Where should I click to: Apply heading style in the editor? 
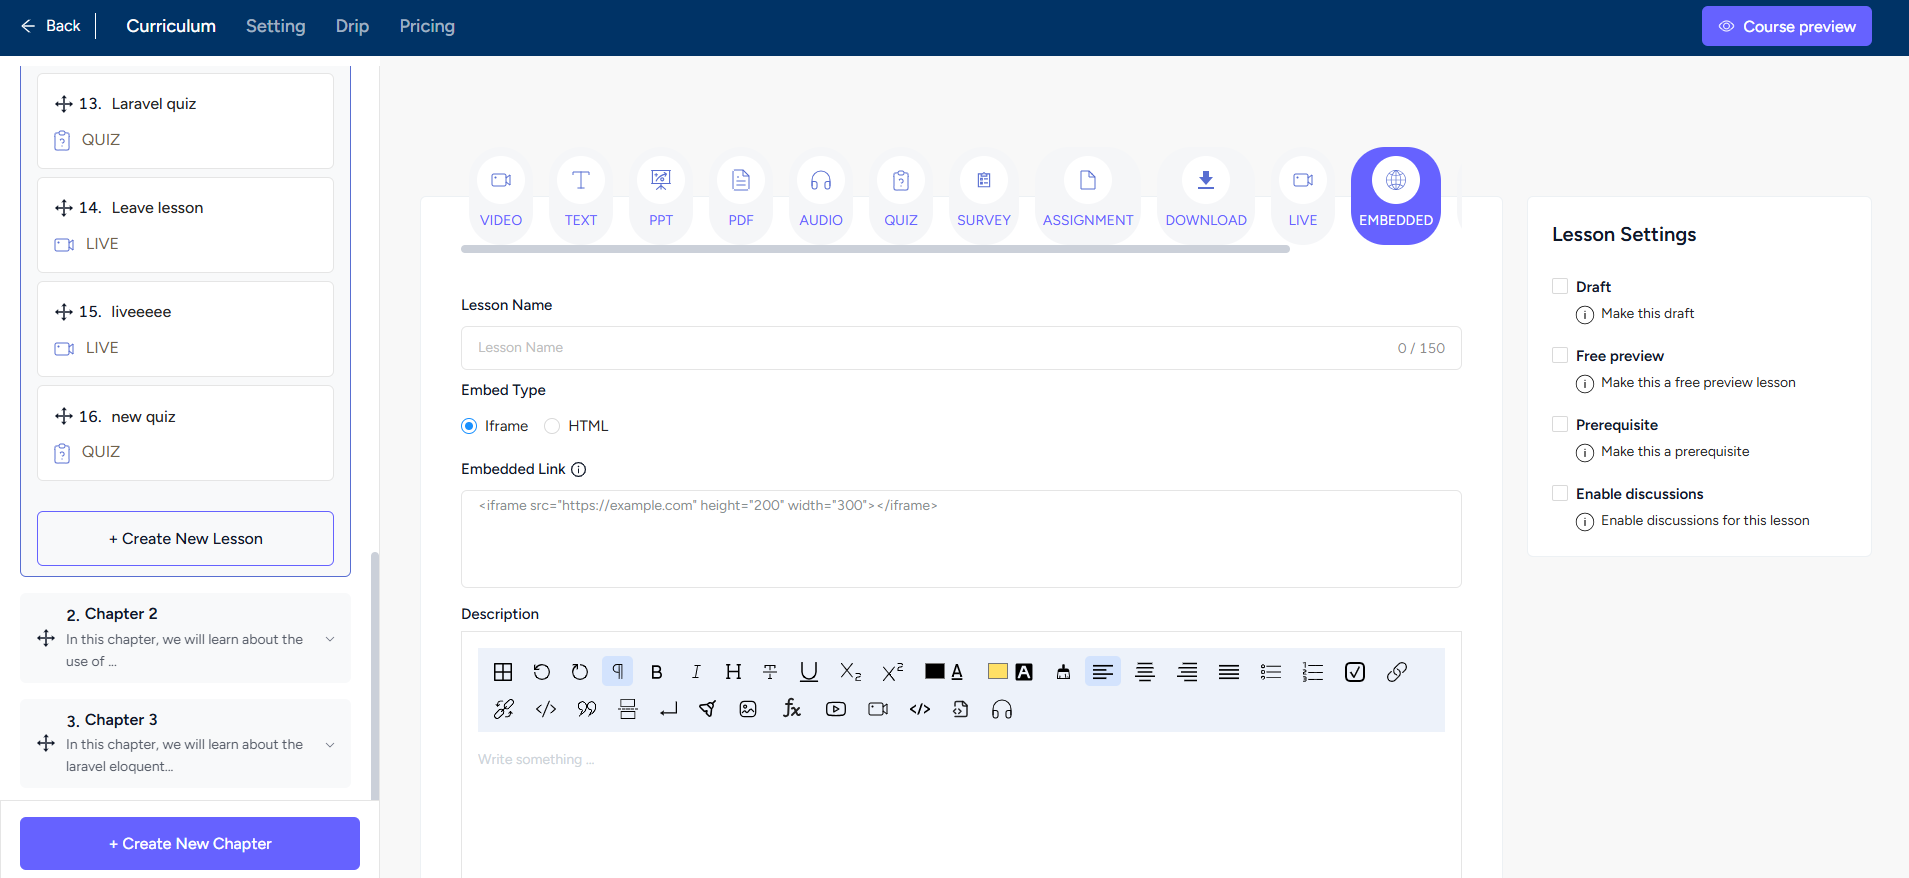[x=733, y=672]
